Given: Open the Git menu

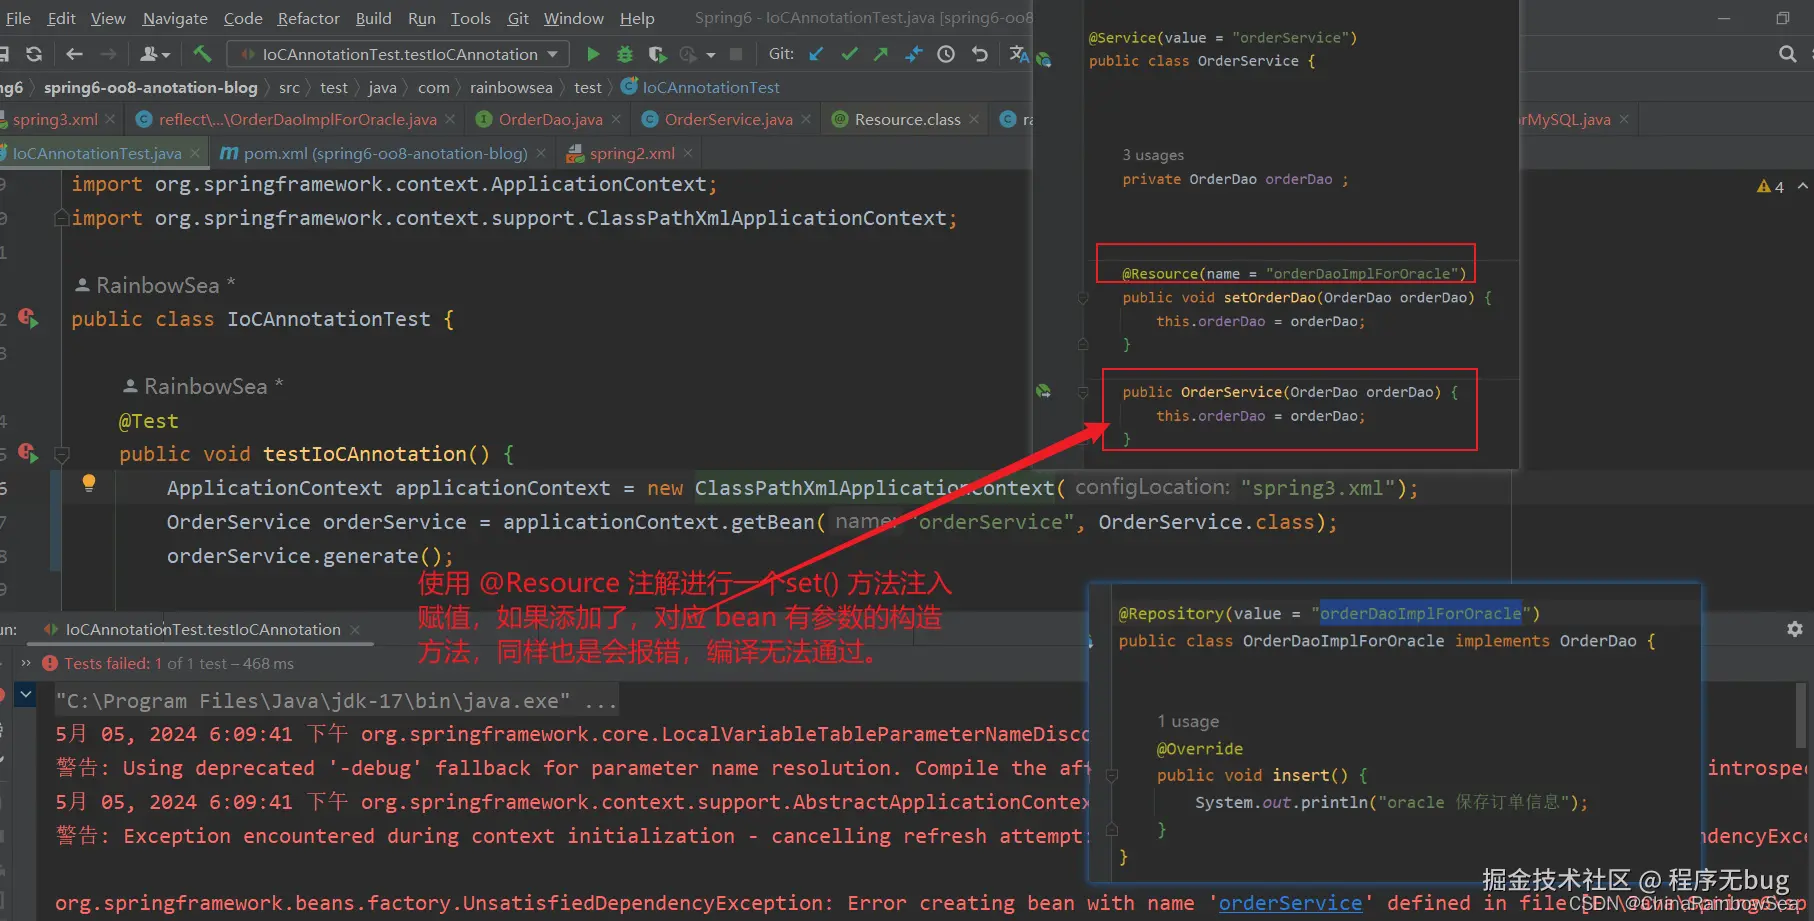Looking at the screenshot, I should pyautogui.click(x=518, y=18).
